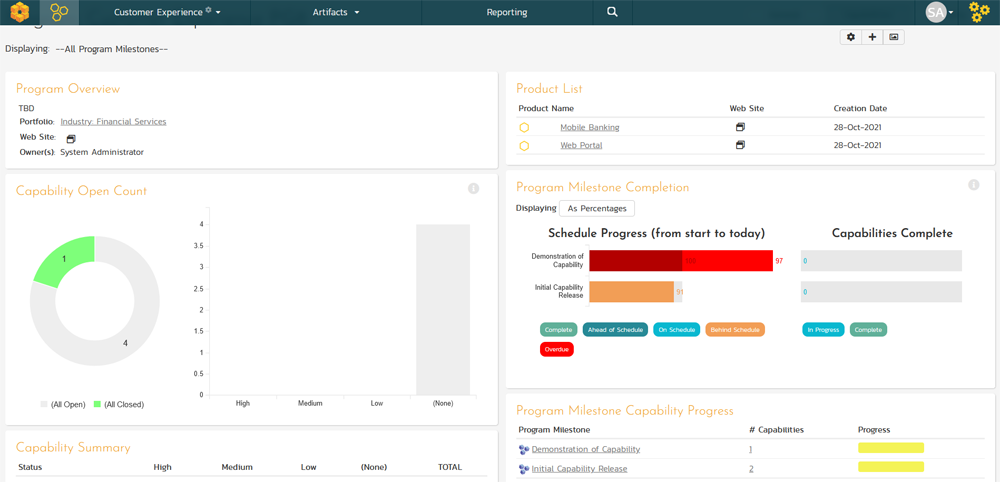
Task: Open the program hexagons icon in navbar
Action: 59,12
